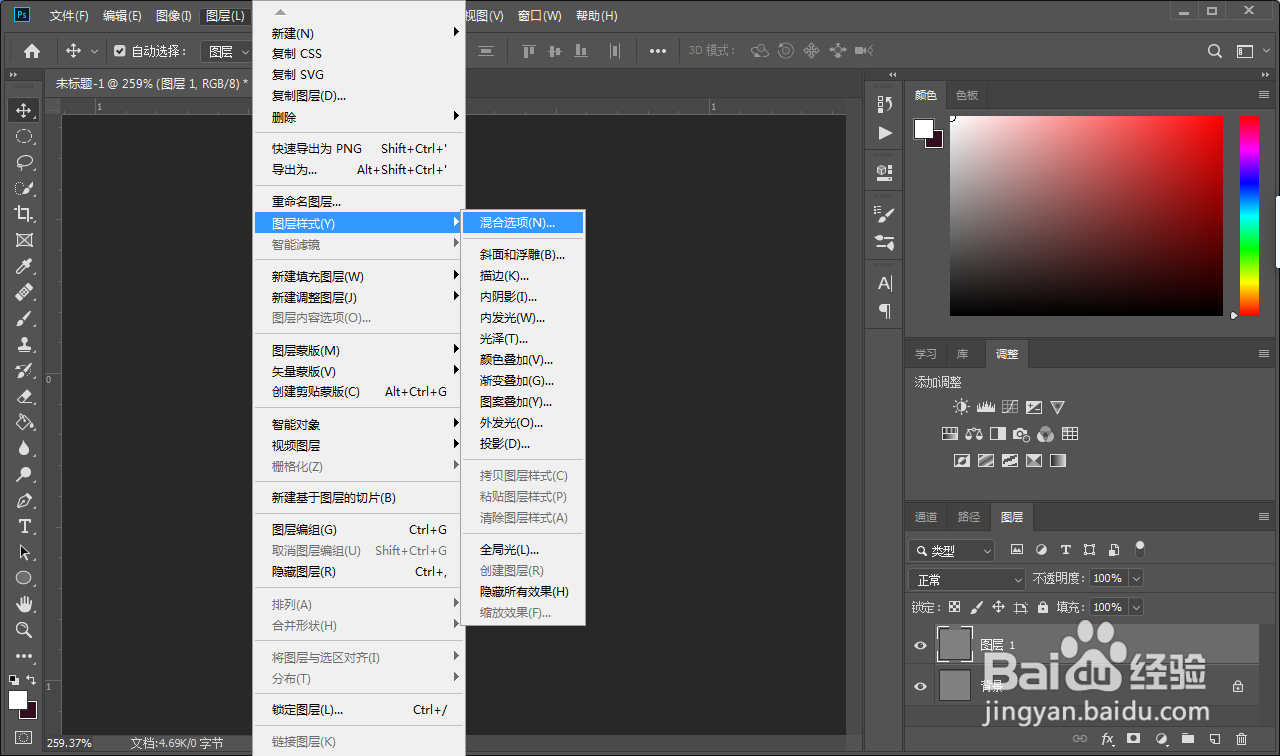Add a Brightness/Contrast adjustment (sun icon)

[x=961, y=407]
